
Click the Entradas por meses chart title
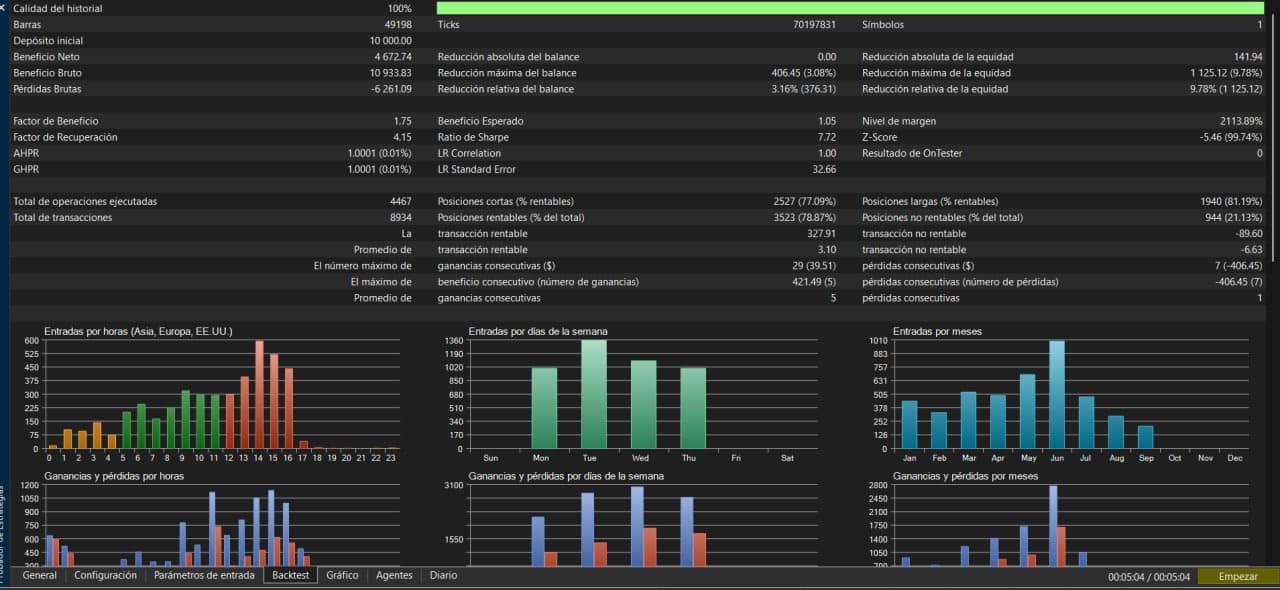936,331
